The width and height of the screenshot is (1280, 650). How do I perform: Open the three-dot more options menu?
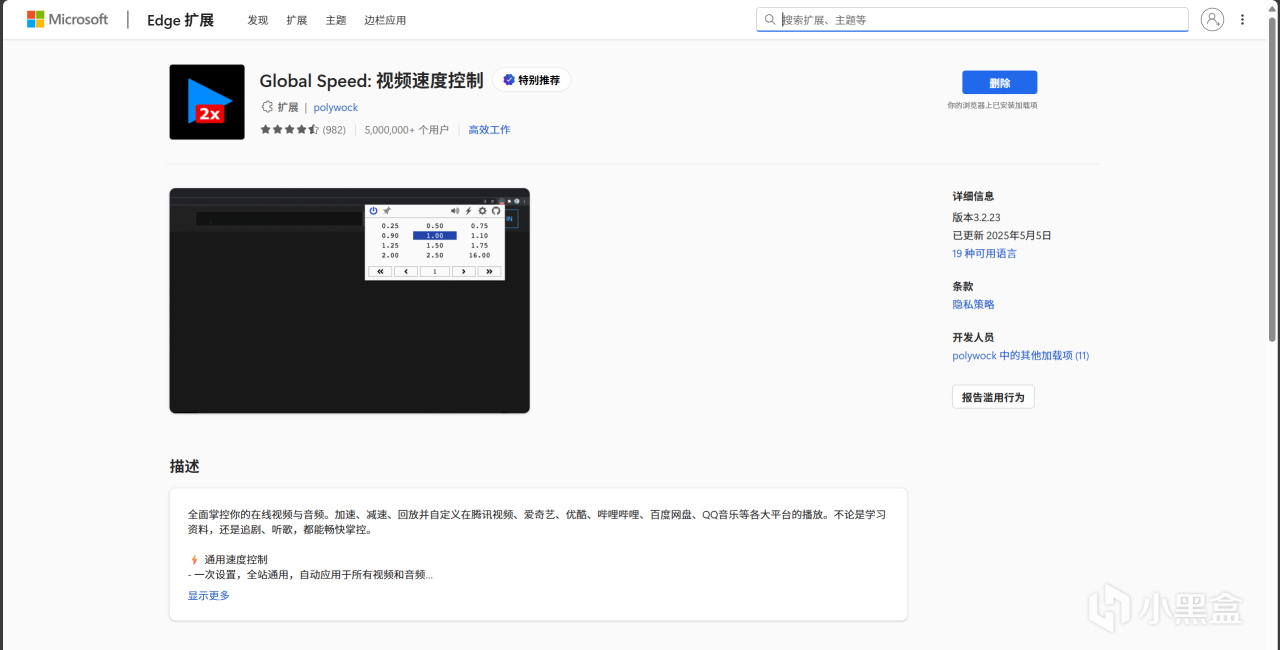1243,19
